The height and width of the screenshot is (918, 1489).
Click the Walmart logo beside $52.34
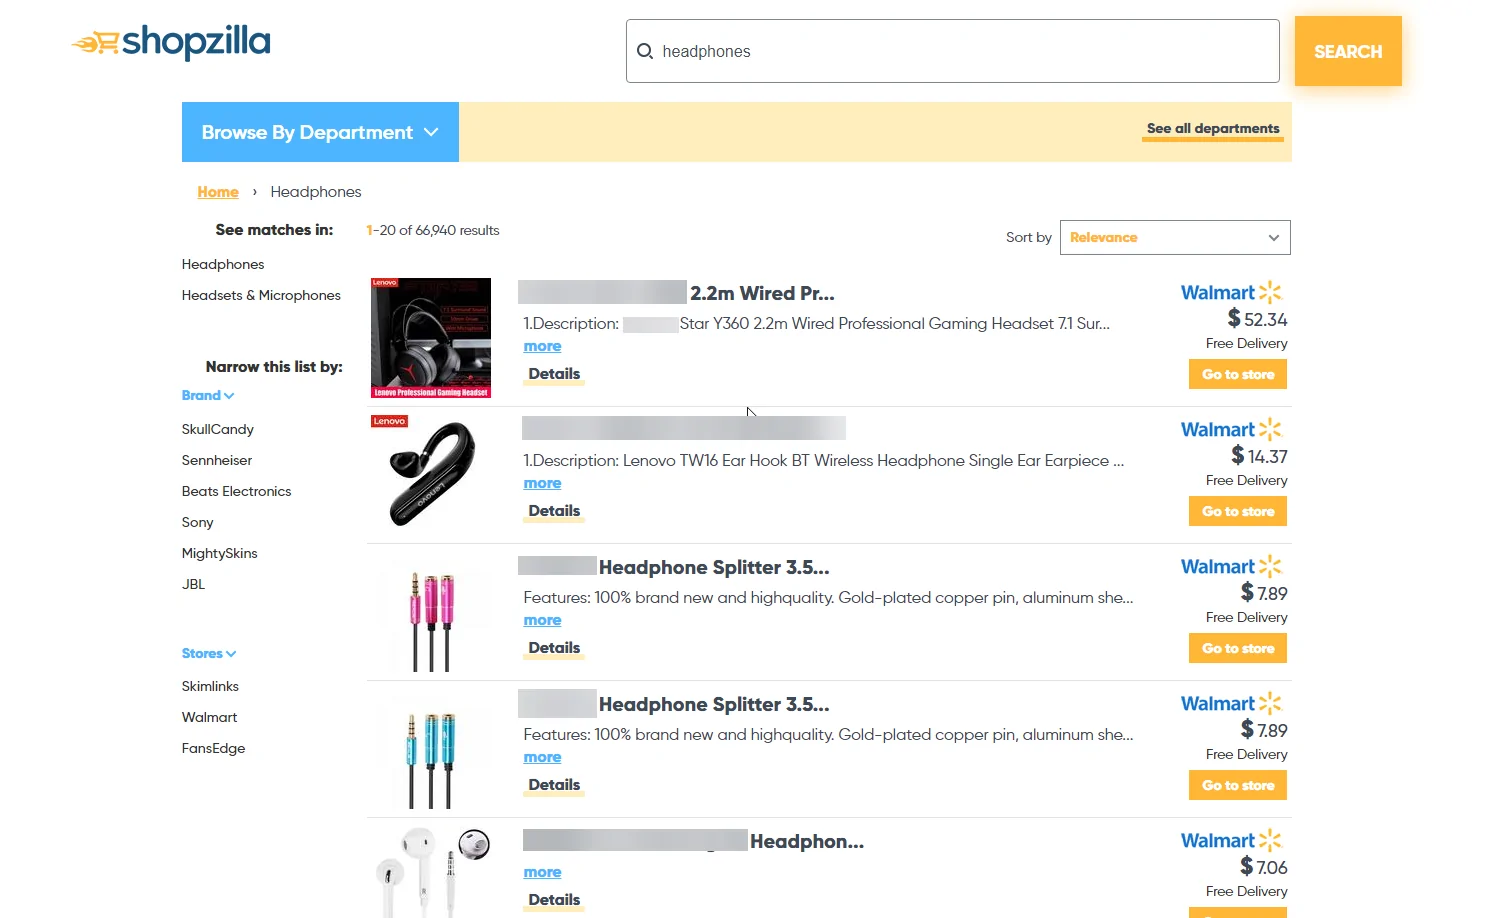[1230, 293]
